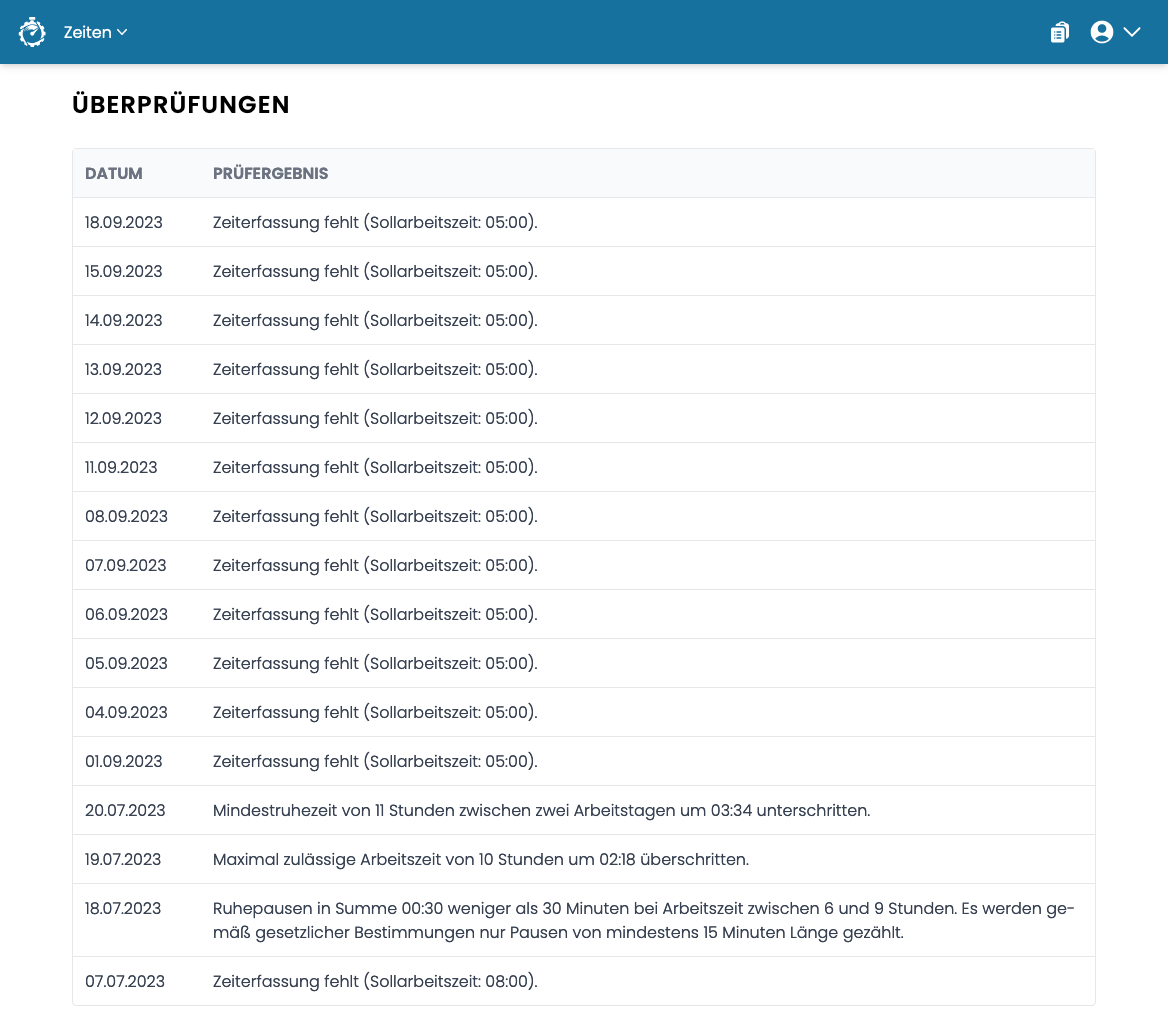Image resolution: width=1168 pixels, height=1023 pixels.
Task: Select the date 07.09.2023
Action: [x=126, y=566]
